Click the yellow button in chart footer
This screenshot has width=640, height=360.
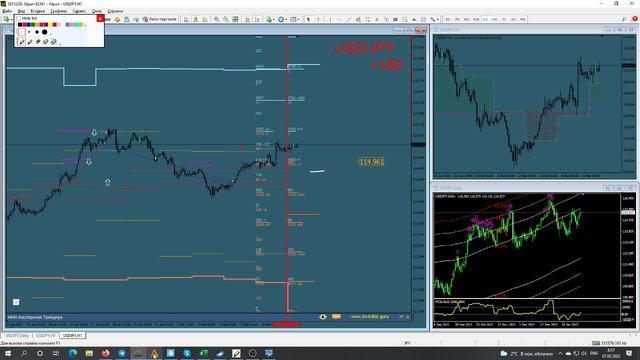336,316
